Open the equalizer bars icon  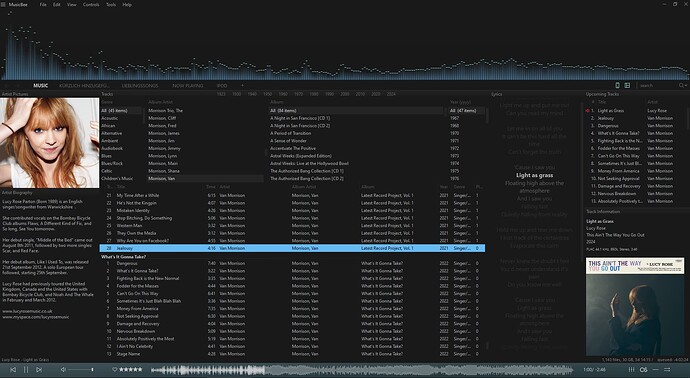point(631,370)
